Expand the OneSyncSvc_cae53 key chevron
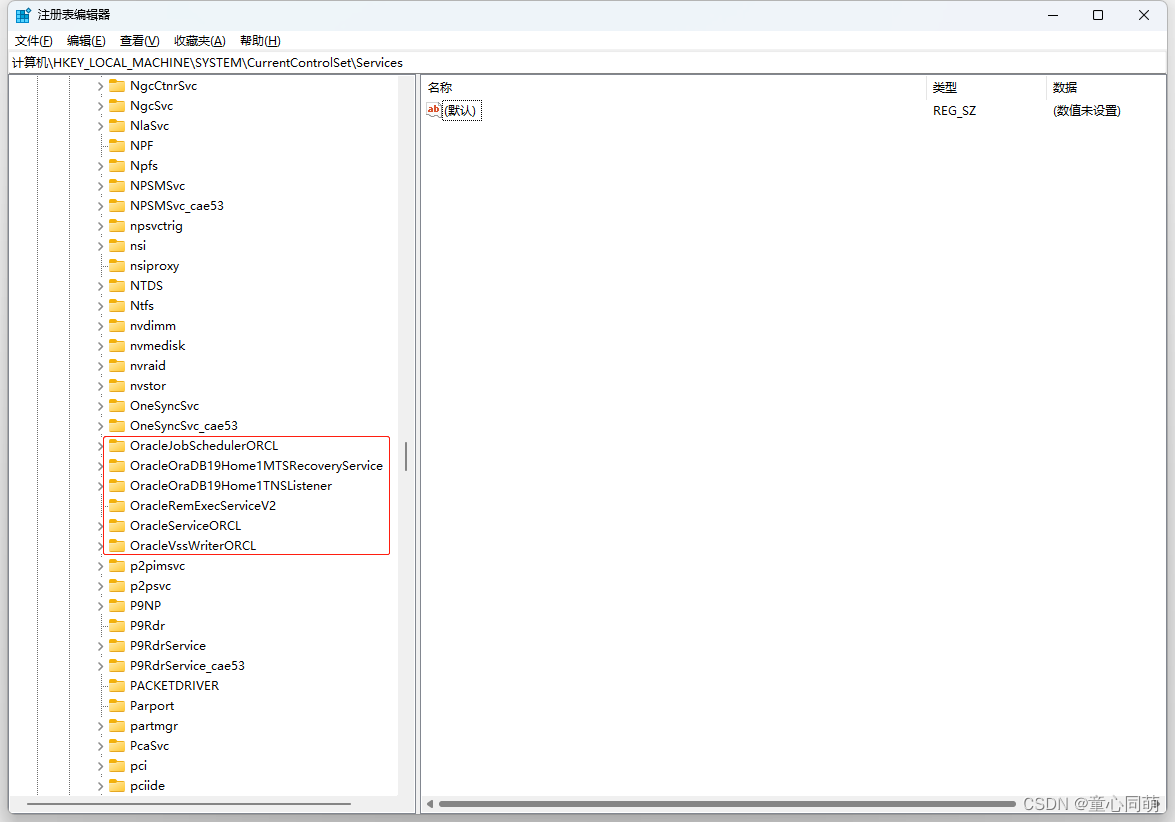This screenshot has height=822, width=1175. [100, 426]
